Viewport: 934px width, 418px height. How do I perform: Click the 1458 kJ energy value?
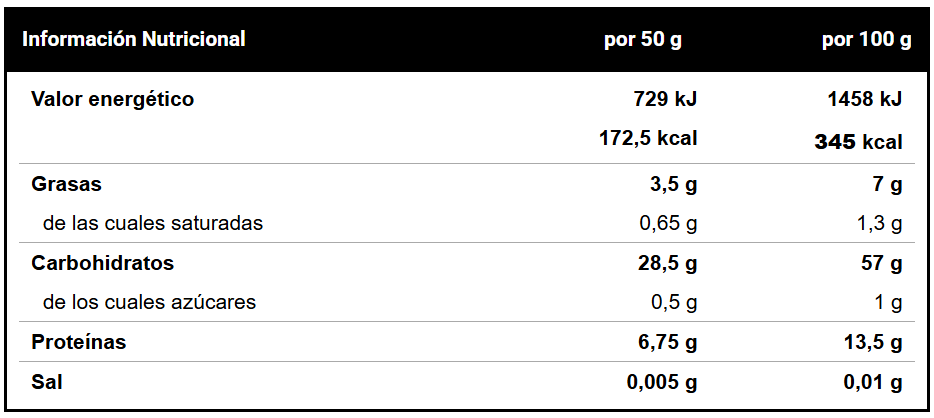click(865, 99)
